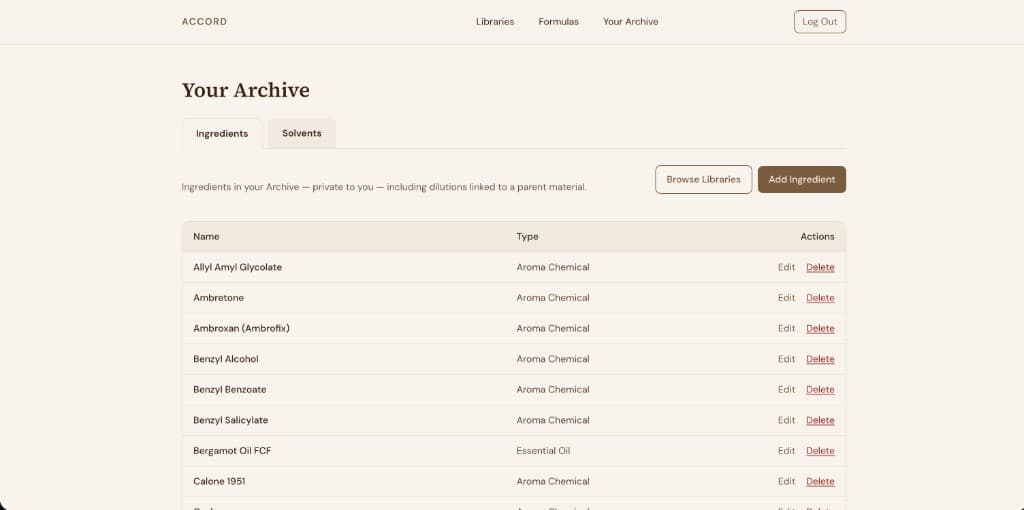
Task: Delete the Ambretone ingredient
Action: click(820, 298)
